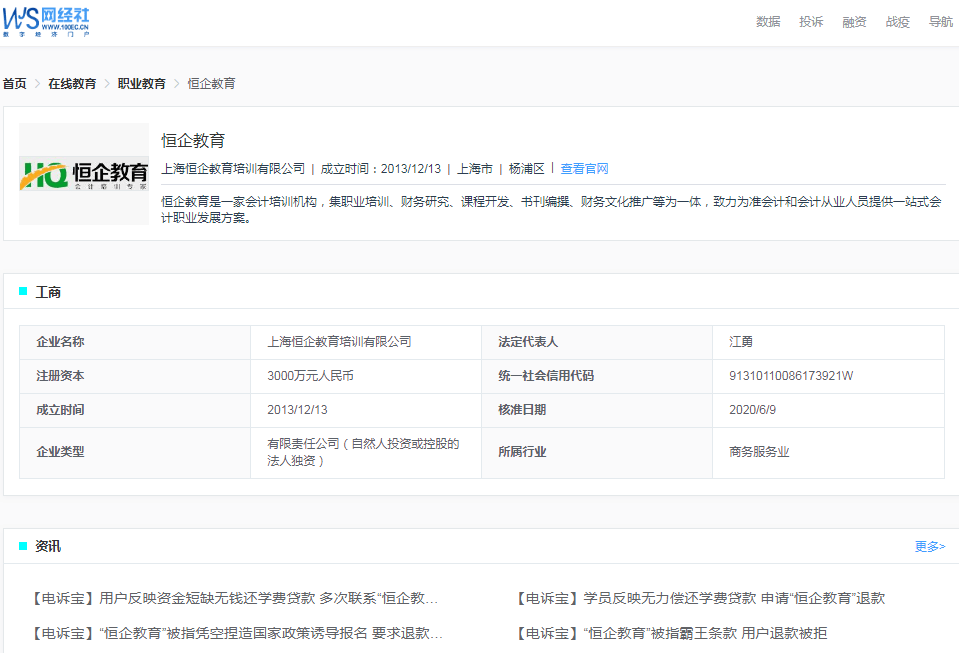Open the 数据 navigation menu item
Image resolution: width=959 pixels, height=653 pixels.
pyautogui.click(x=768, y=22)
